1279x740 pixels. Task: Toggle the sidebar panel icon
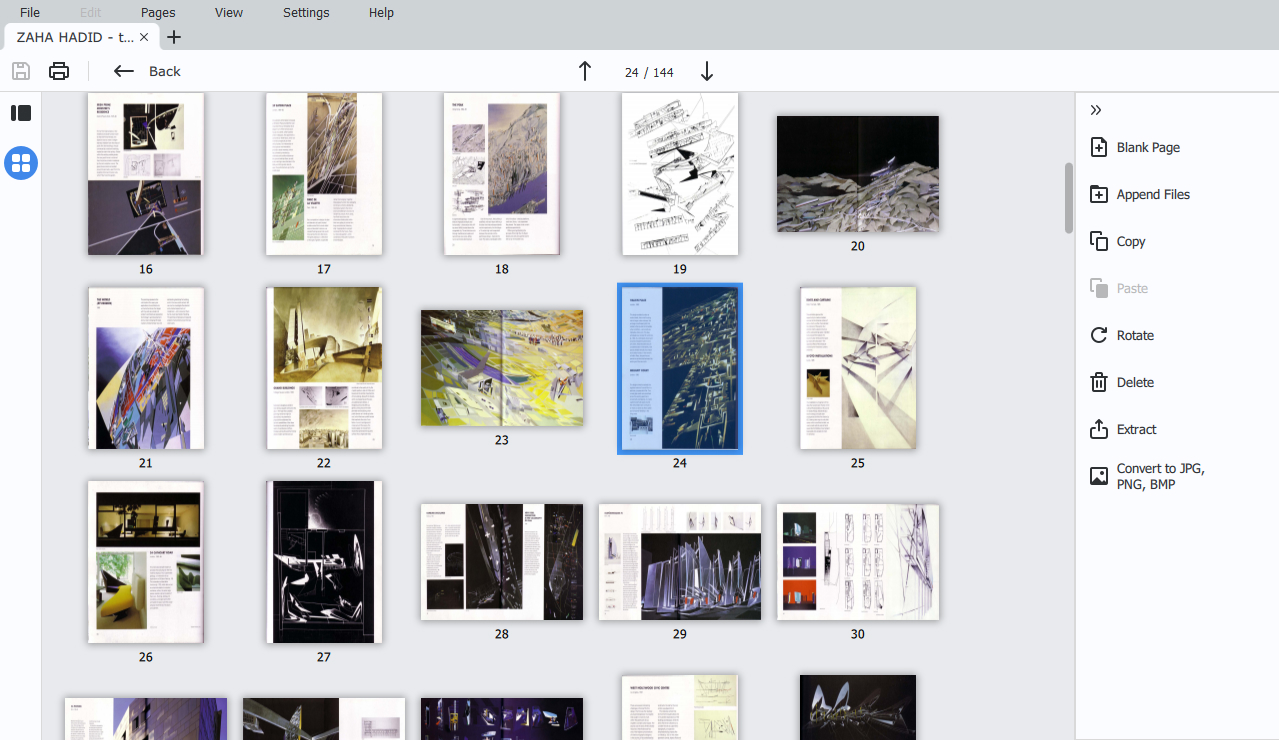point(21,113)
